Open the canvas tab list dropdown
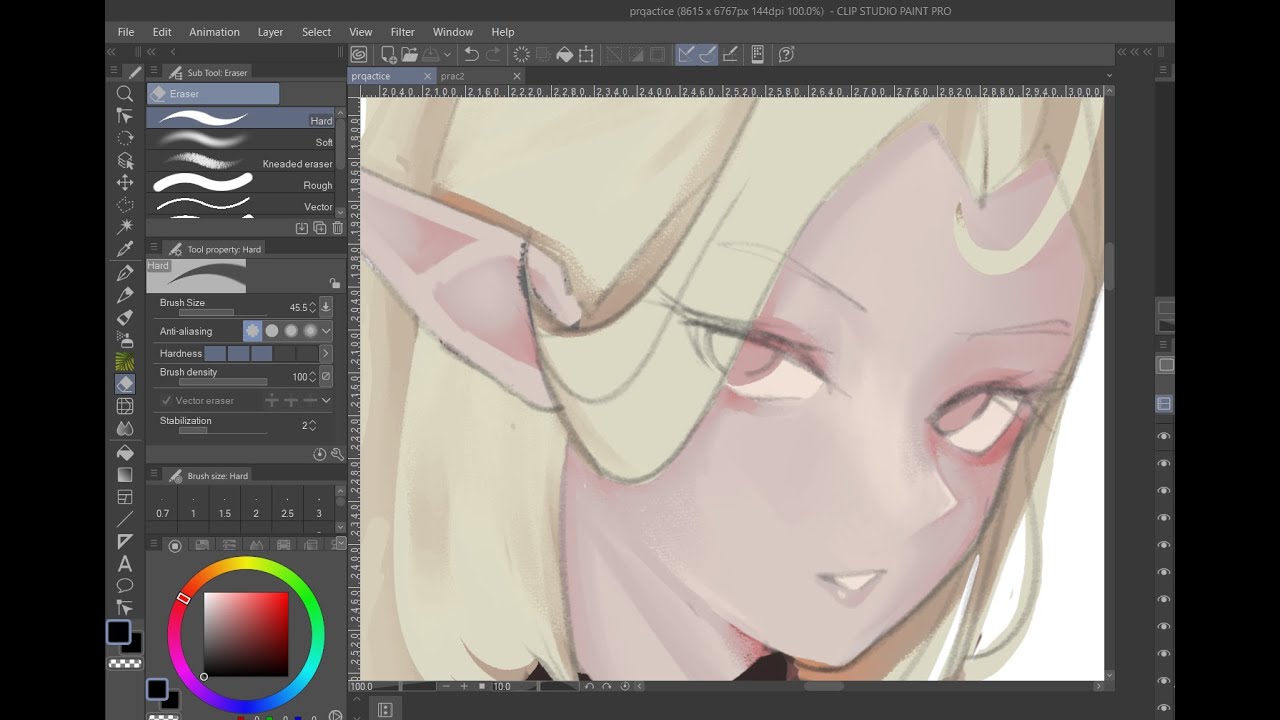Viewport: 1280px width, 720px height. (x=1109, y=76)
